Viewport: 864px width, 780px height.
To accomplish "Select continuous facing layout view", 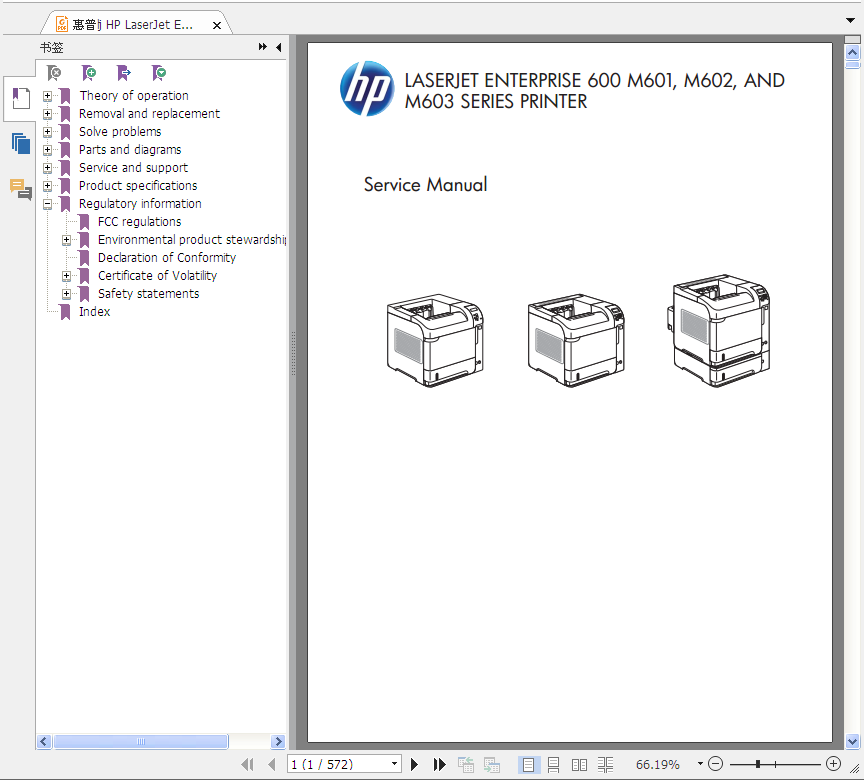I will 605,765.
